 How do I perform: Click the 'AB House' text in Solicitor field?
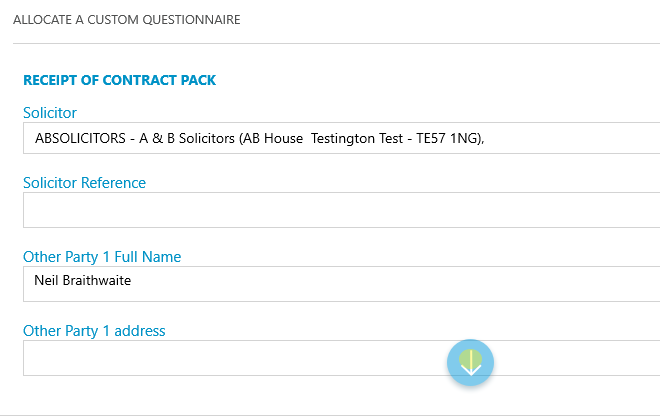pyautogui.click(x=273, y=138)
